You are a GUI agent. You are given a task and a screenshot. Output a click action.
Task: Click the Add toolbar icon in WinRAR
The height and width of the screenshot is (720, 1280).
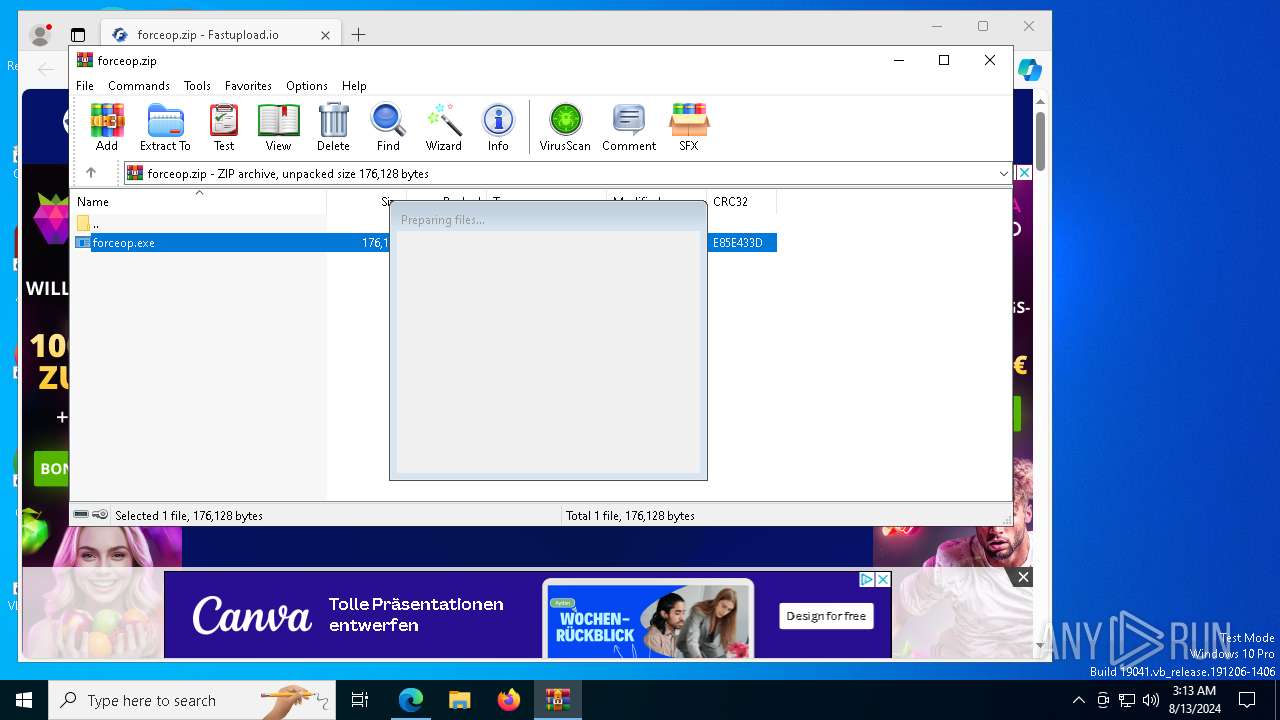(x=107, y=127)
